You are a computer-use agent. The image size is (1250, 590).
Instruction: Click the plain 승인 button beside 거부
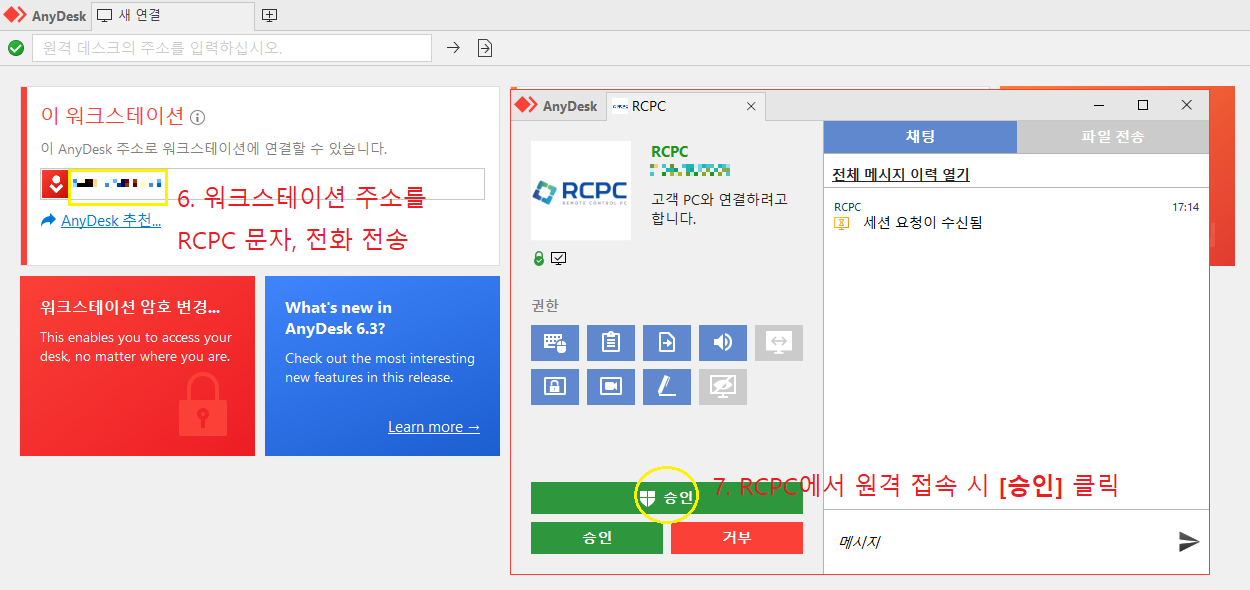tap(597, 538)
